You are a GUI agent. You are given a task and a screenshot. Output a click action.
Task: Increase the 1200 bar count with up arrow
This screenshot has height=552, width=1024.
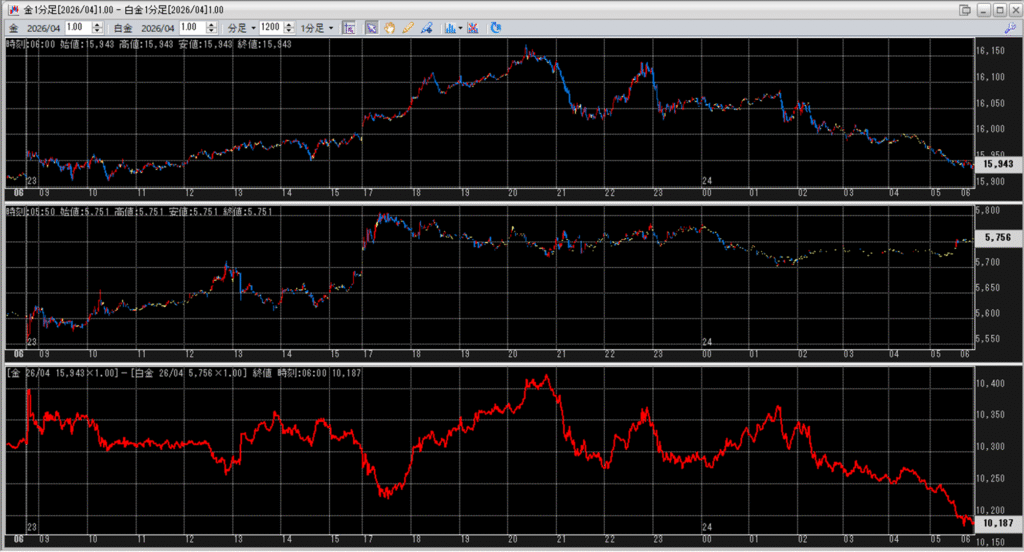coord(288,24)
